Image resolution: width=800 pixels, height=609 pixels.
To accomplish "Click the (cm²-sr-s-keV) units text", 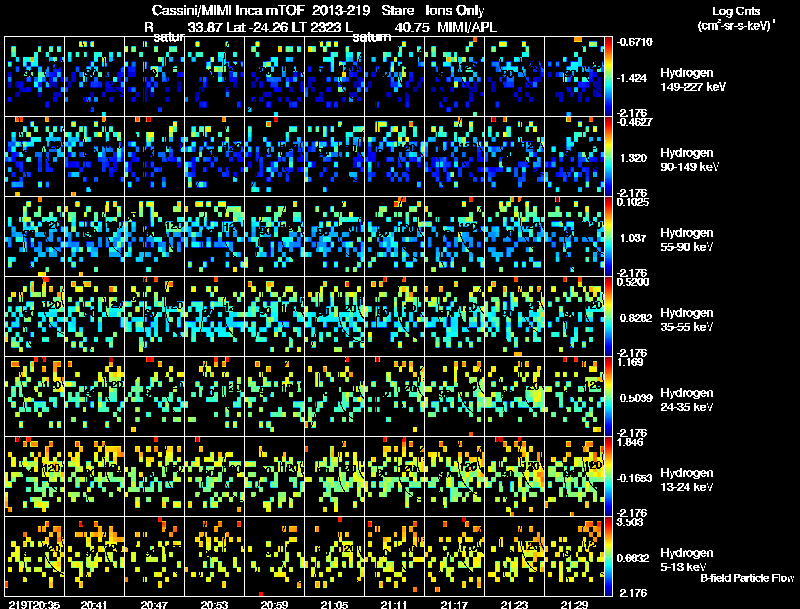I will tap(735, 26).
